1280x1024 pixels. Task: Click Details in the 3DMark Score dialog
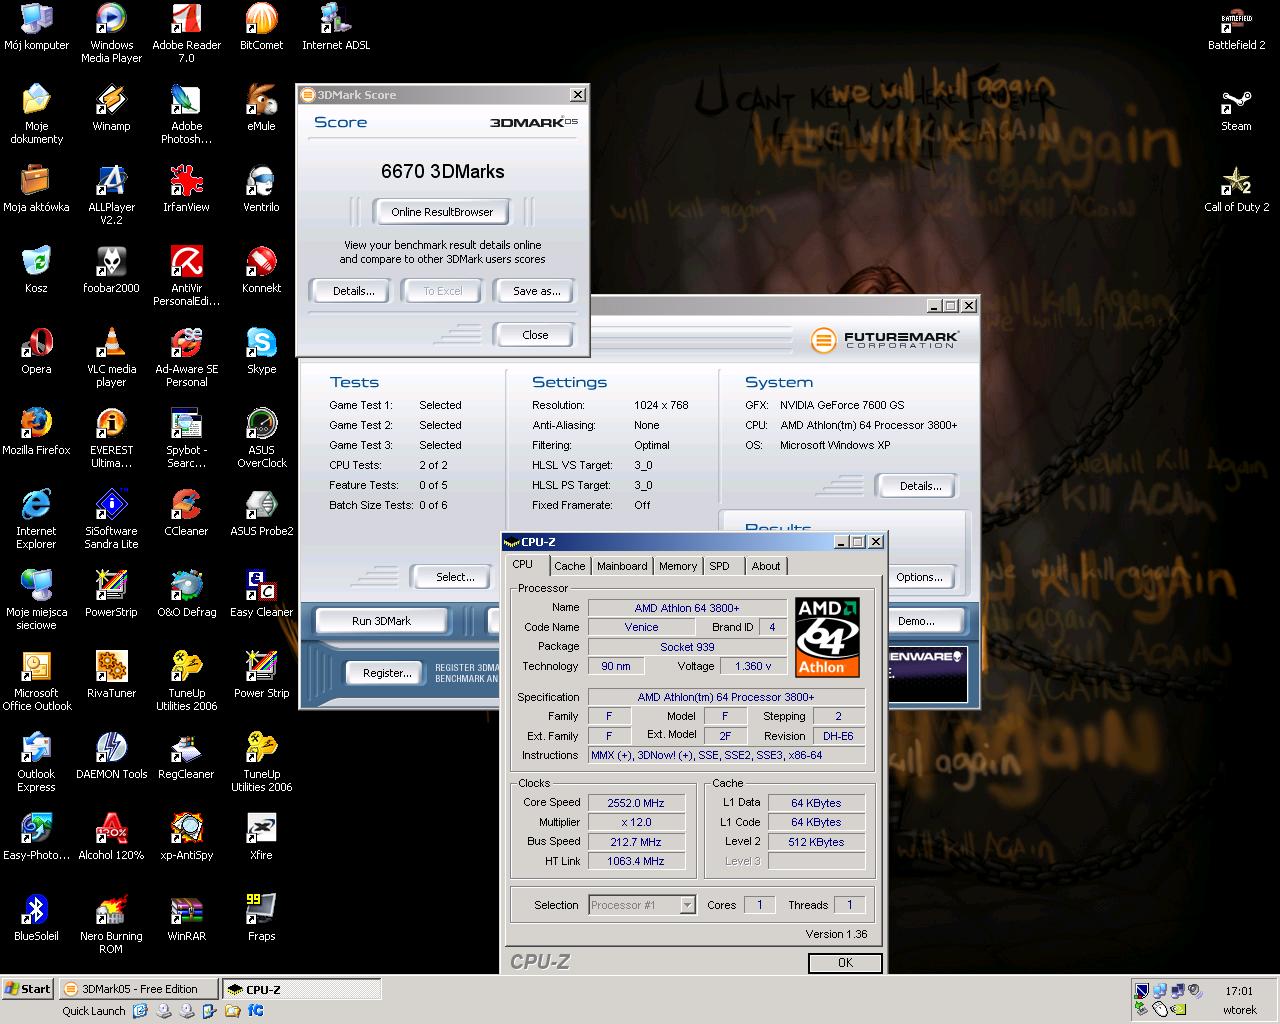[353, 291]
